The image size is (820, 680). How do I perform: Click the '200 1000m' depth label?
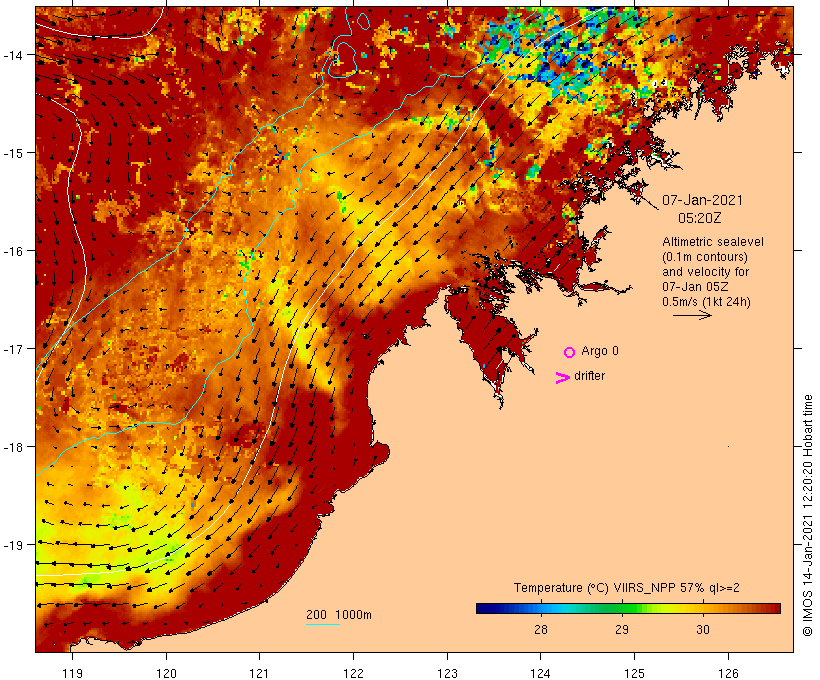[339, 615]
